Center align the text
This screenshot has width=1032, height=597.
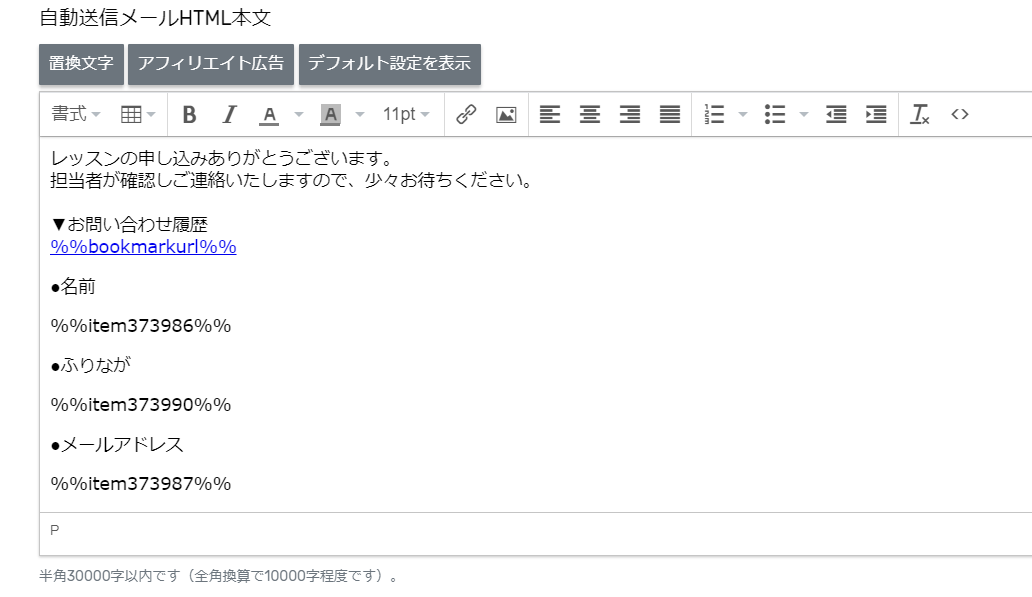coord(590,115)
